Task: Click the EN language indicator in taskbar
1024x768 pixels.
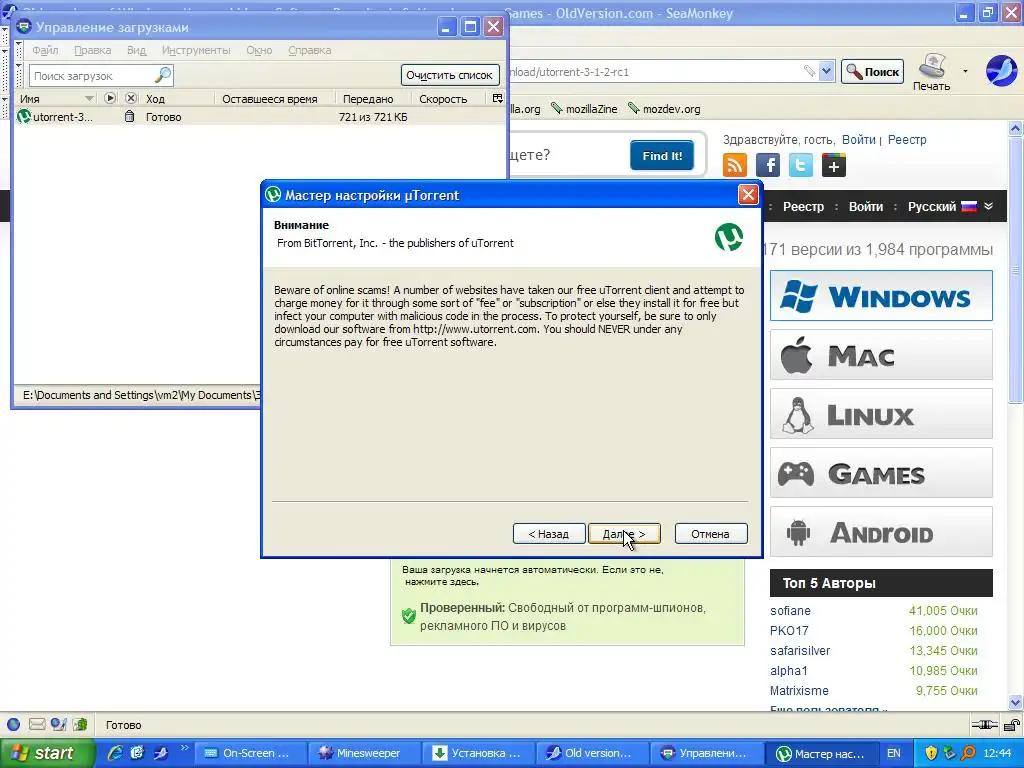Action: [893, 753]
